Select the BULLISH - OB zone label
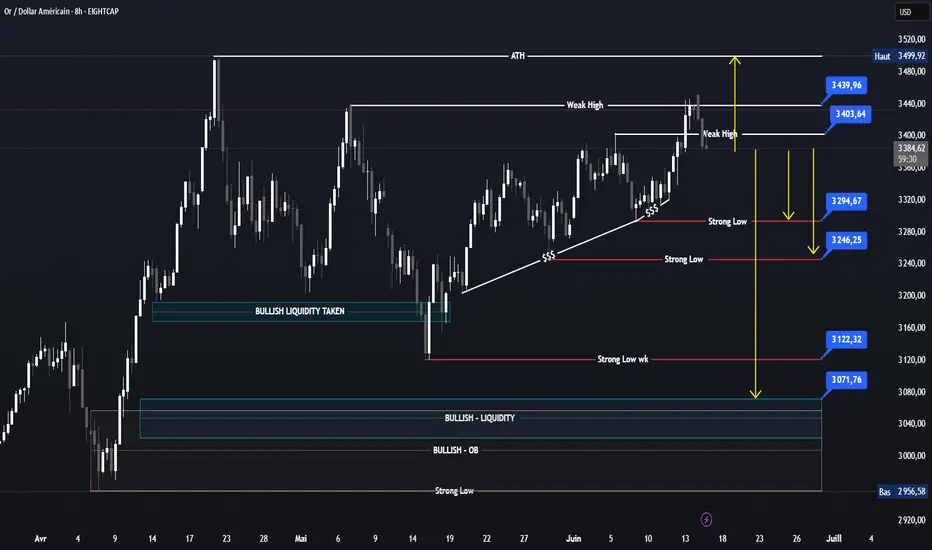This screenshot has width=932, height=550. coord(455,450)
